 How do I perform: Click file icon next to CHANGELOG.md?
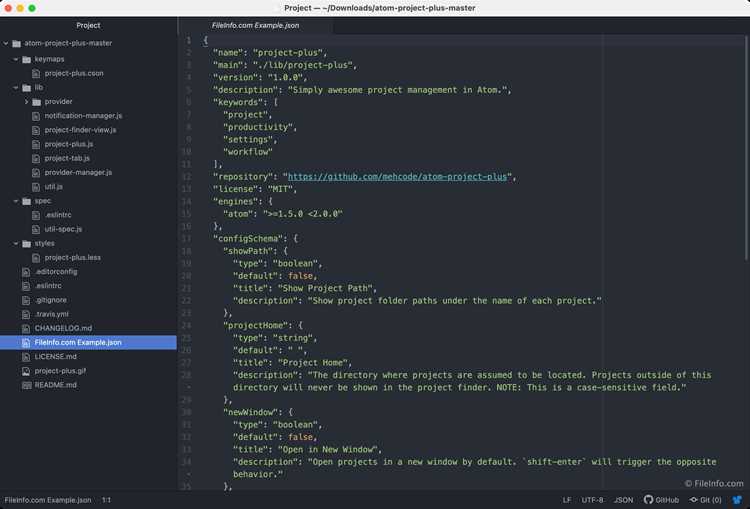pyautogui.click(x=26, y=329)
